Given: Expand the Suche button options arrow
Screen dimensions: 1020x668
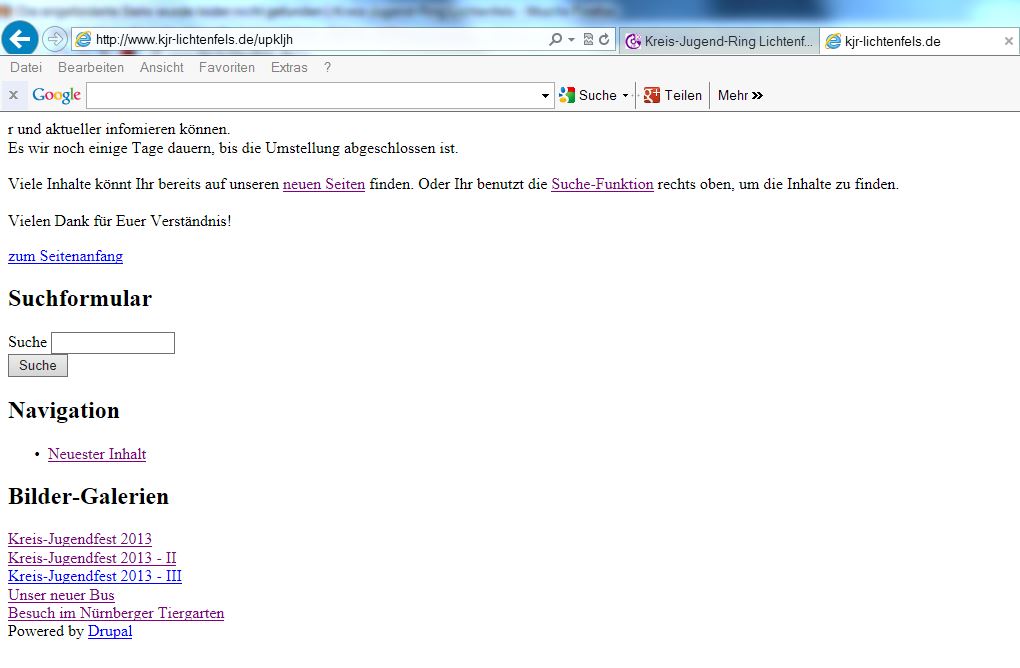Looking at the screenshot, I should point(625,96).
